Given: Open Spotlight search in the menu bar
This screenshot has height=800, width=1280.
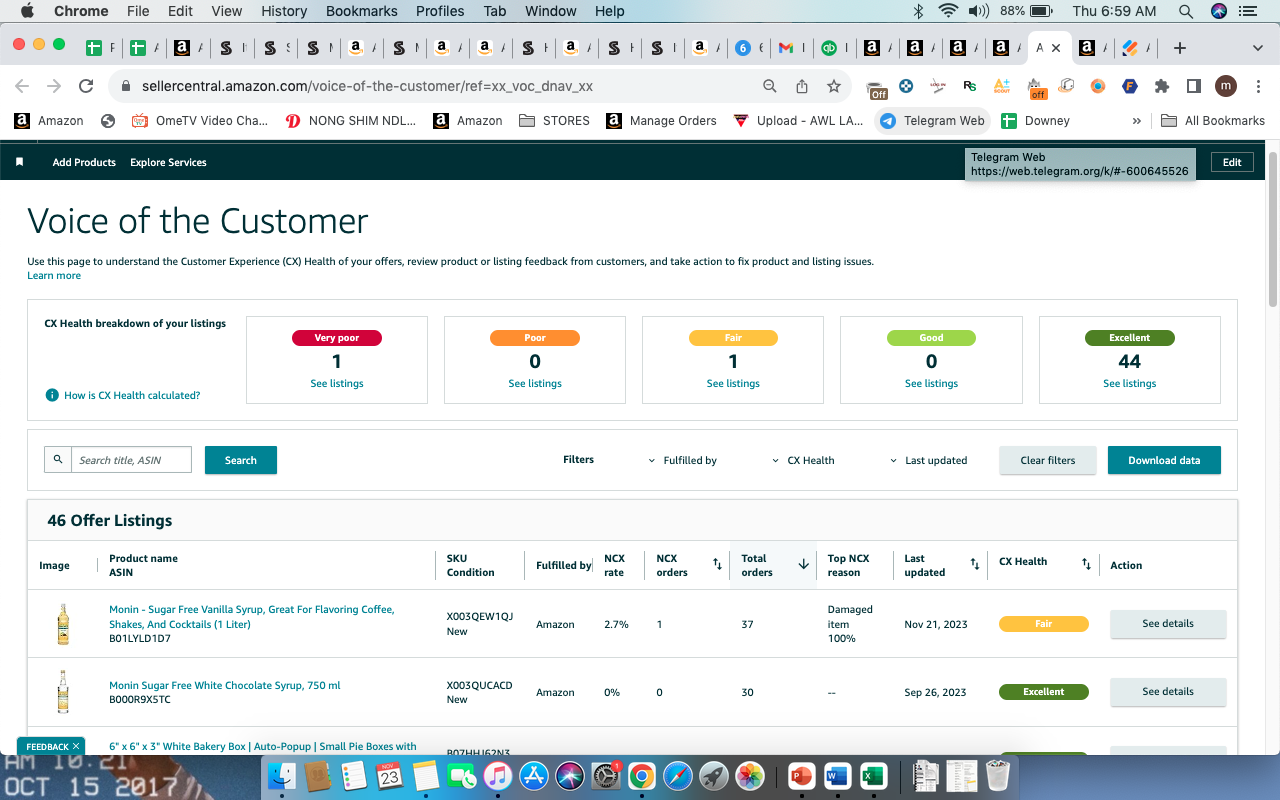Looking at the screenshot, I should pyautogui.click(x=1185, y=11).
